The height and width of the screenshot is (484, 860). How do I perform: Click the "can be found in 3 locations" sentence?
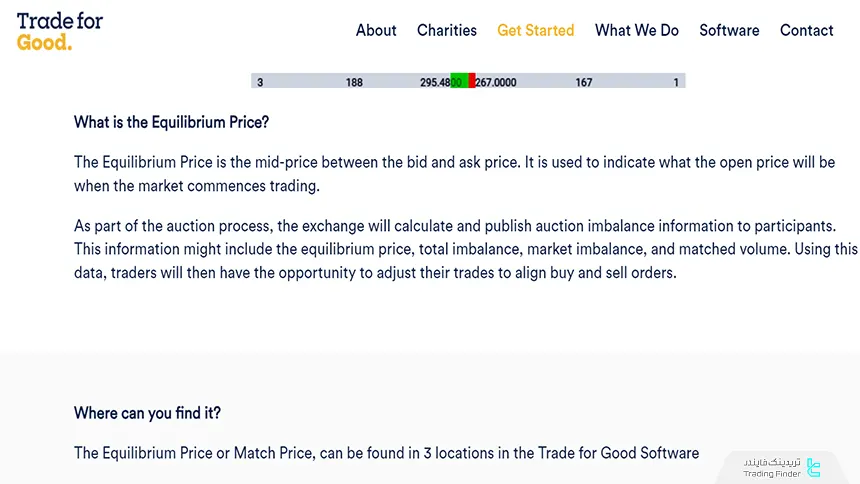386,453
